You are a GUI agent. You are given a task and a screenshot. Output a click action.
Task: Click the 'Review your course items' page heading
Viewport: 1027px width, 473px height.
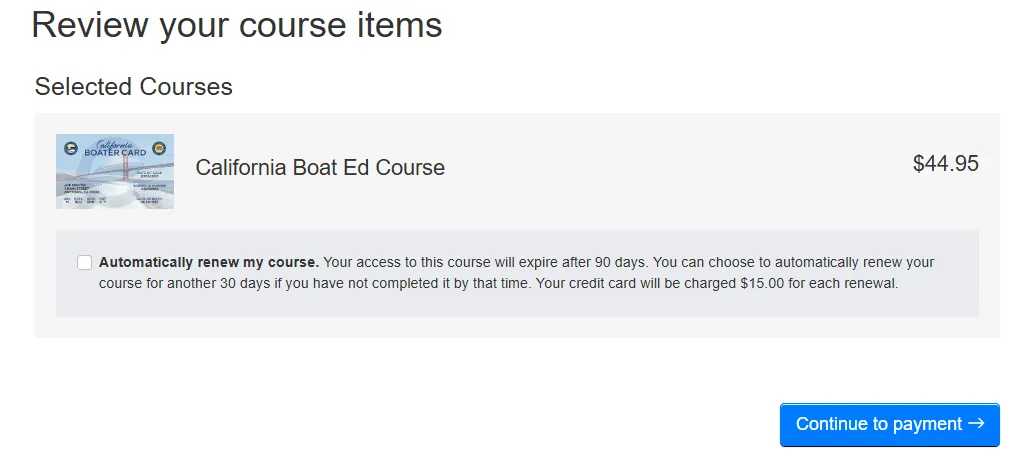tap(236, 24)
